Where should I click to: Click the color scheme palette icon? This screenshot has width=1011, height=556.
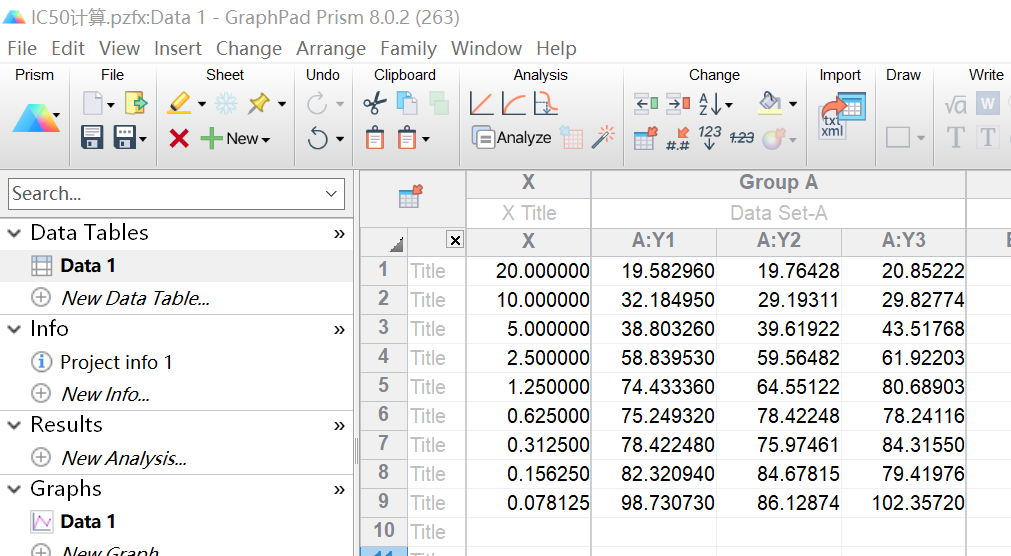tap(774, 138)
